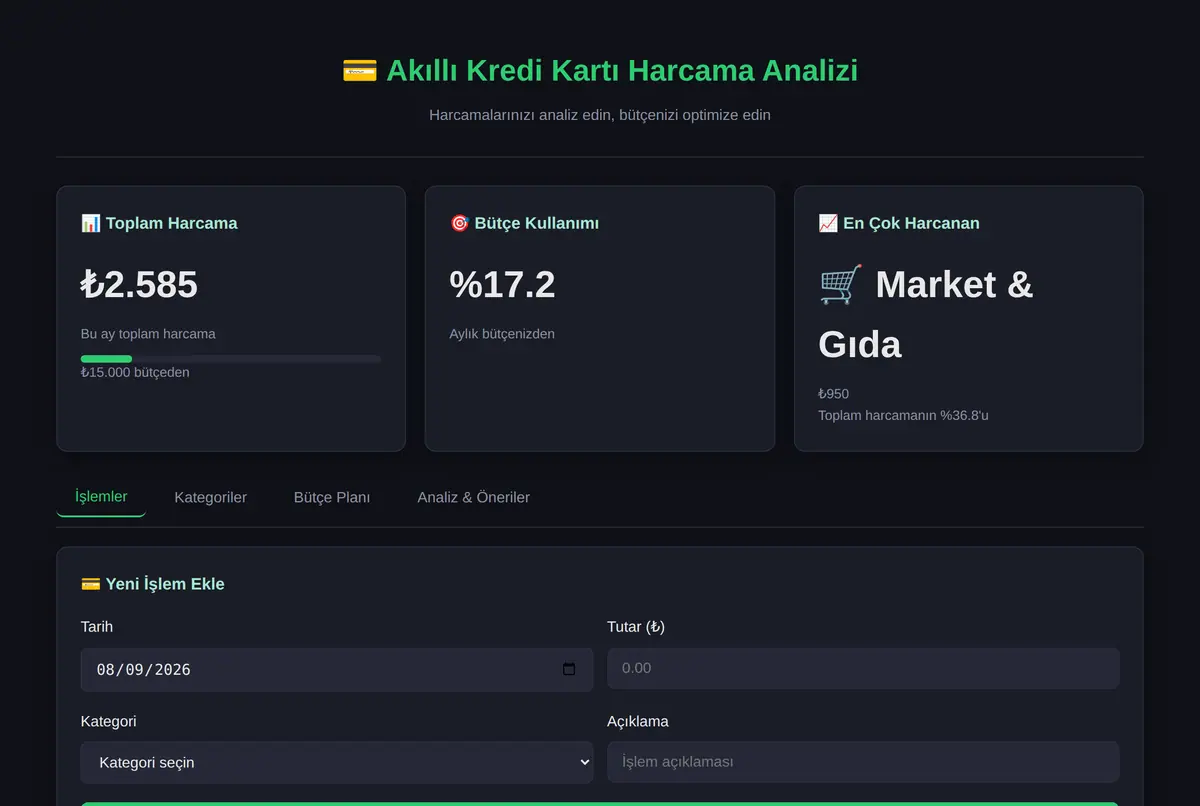The width and height of the screenshot is (1200, 806).
Task: Click the ₺950 amount text
Action: (834, 394)
